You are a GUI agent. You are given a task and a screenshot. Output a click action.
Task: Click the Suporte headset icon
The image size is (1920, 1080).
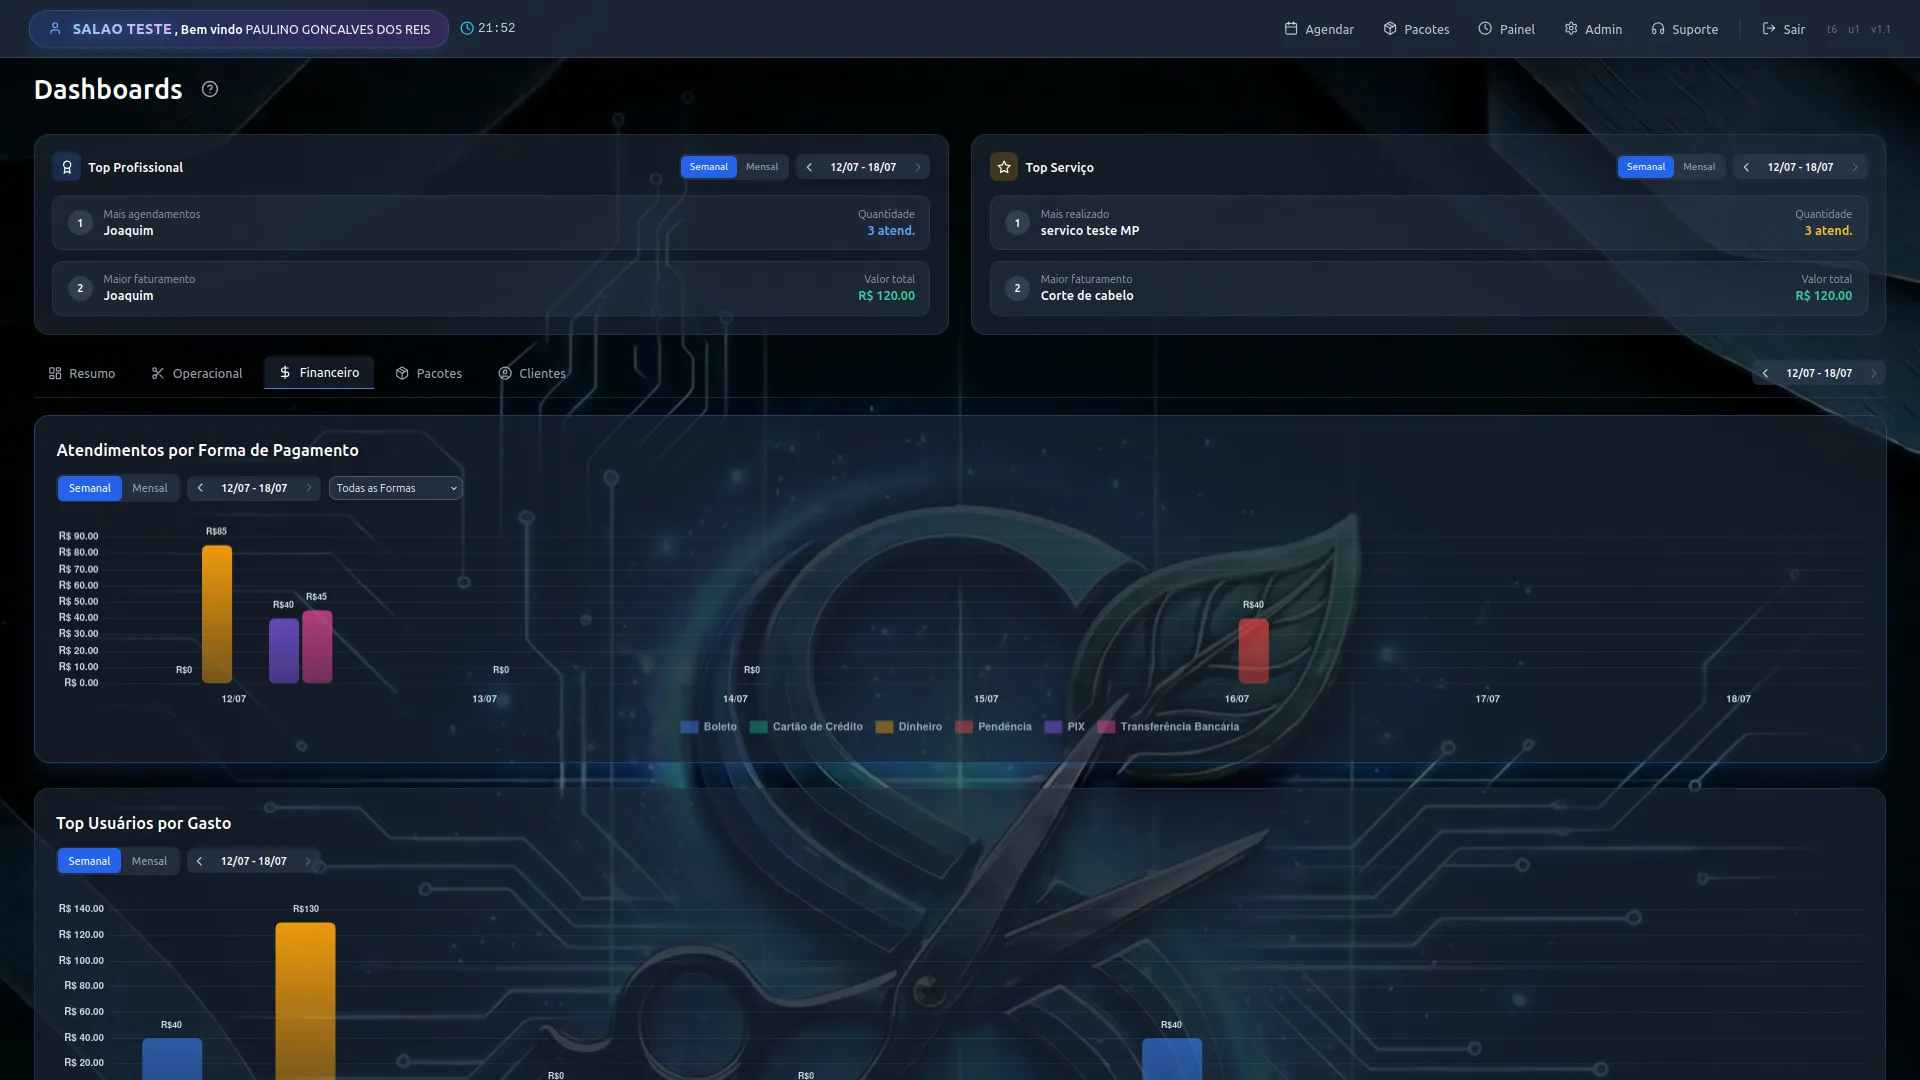tap(1658, 29)
